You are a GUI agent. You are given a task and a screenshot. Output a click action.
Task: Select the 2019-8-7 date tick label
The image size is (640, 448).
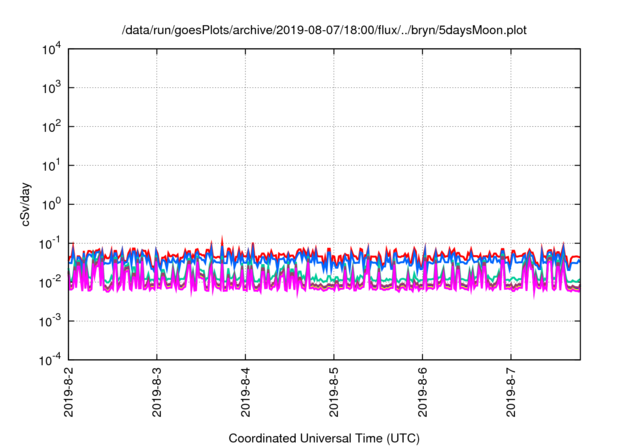511,393
